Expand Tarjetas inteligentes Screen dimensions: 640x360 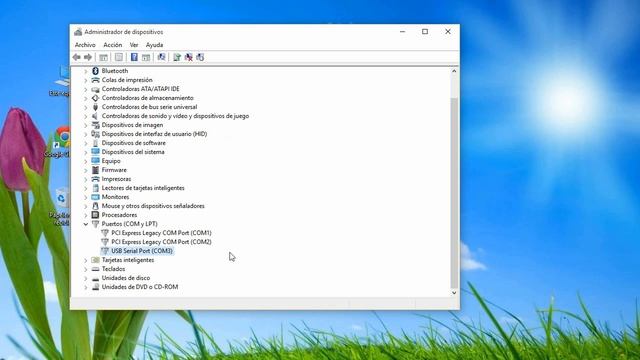tap(86, 260)
